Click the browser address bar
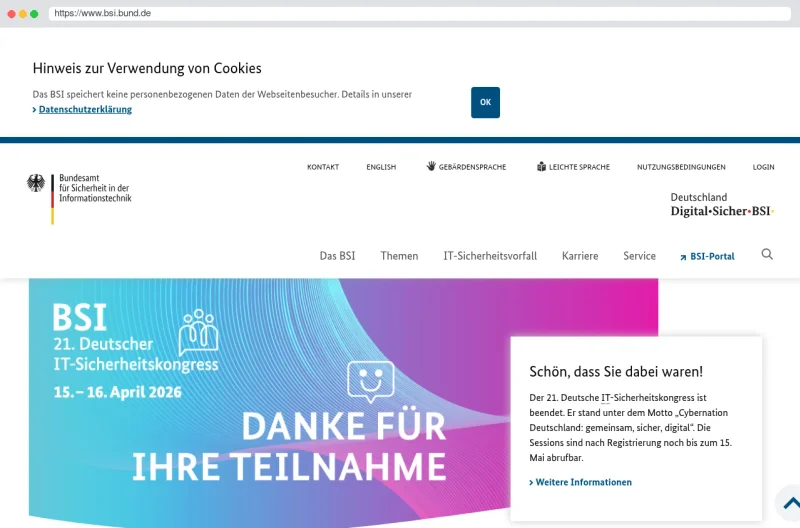This screenshot has height=528, width=800. (x=419, y=13)
